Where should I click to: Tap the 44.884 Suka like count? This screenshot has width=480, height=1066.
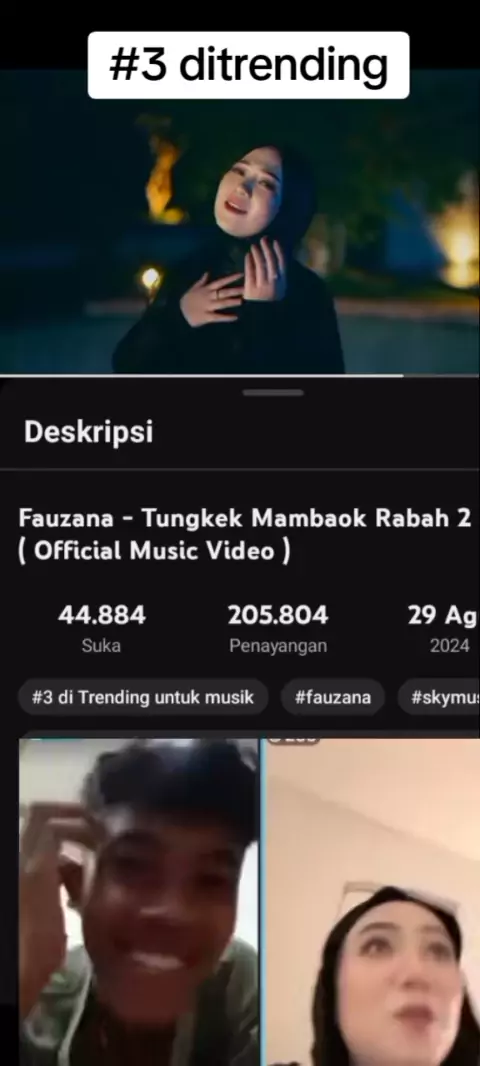click(x=101, y=628)
